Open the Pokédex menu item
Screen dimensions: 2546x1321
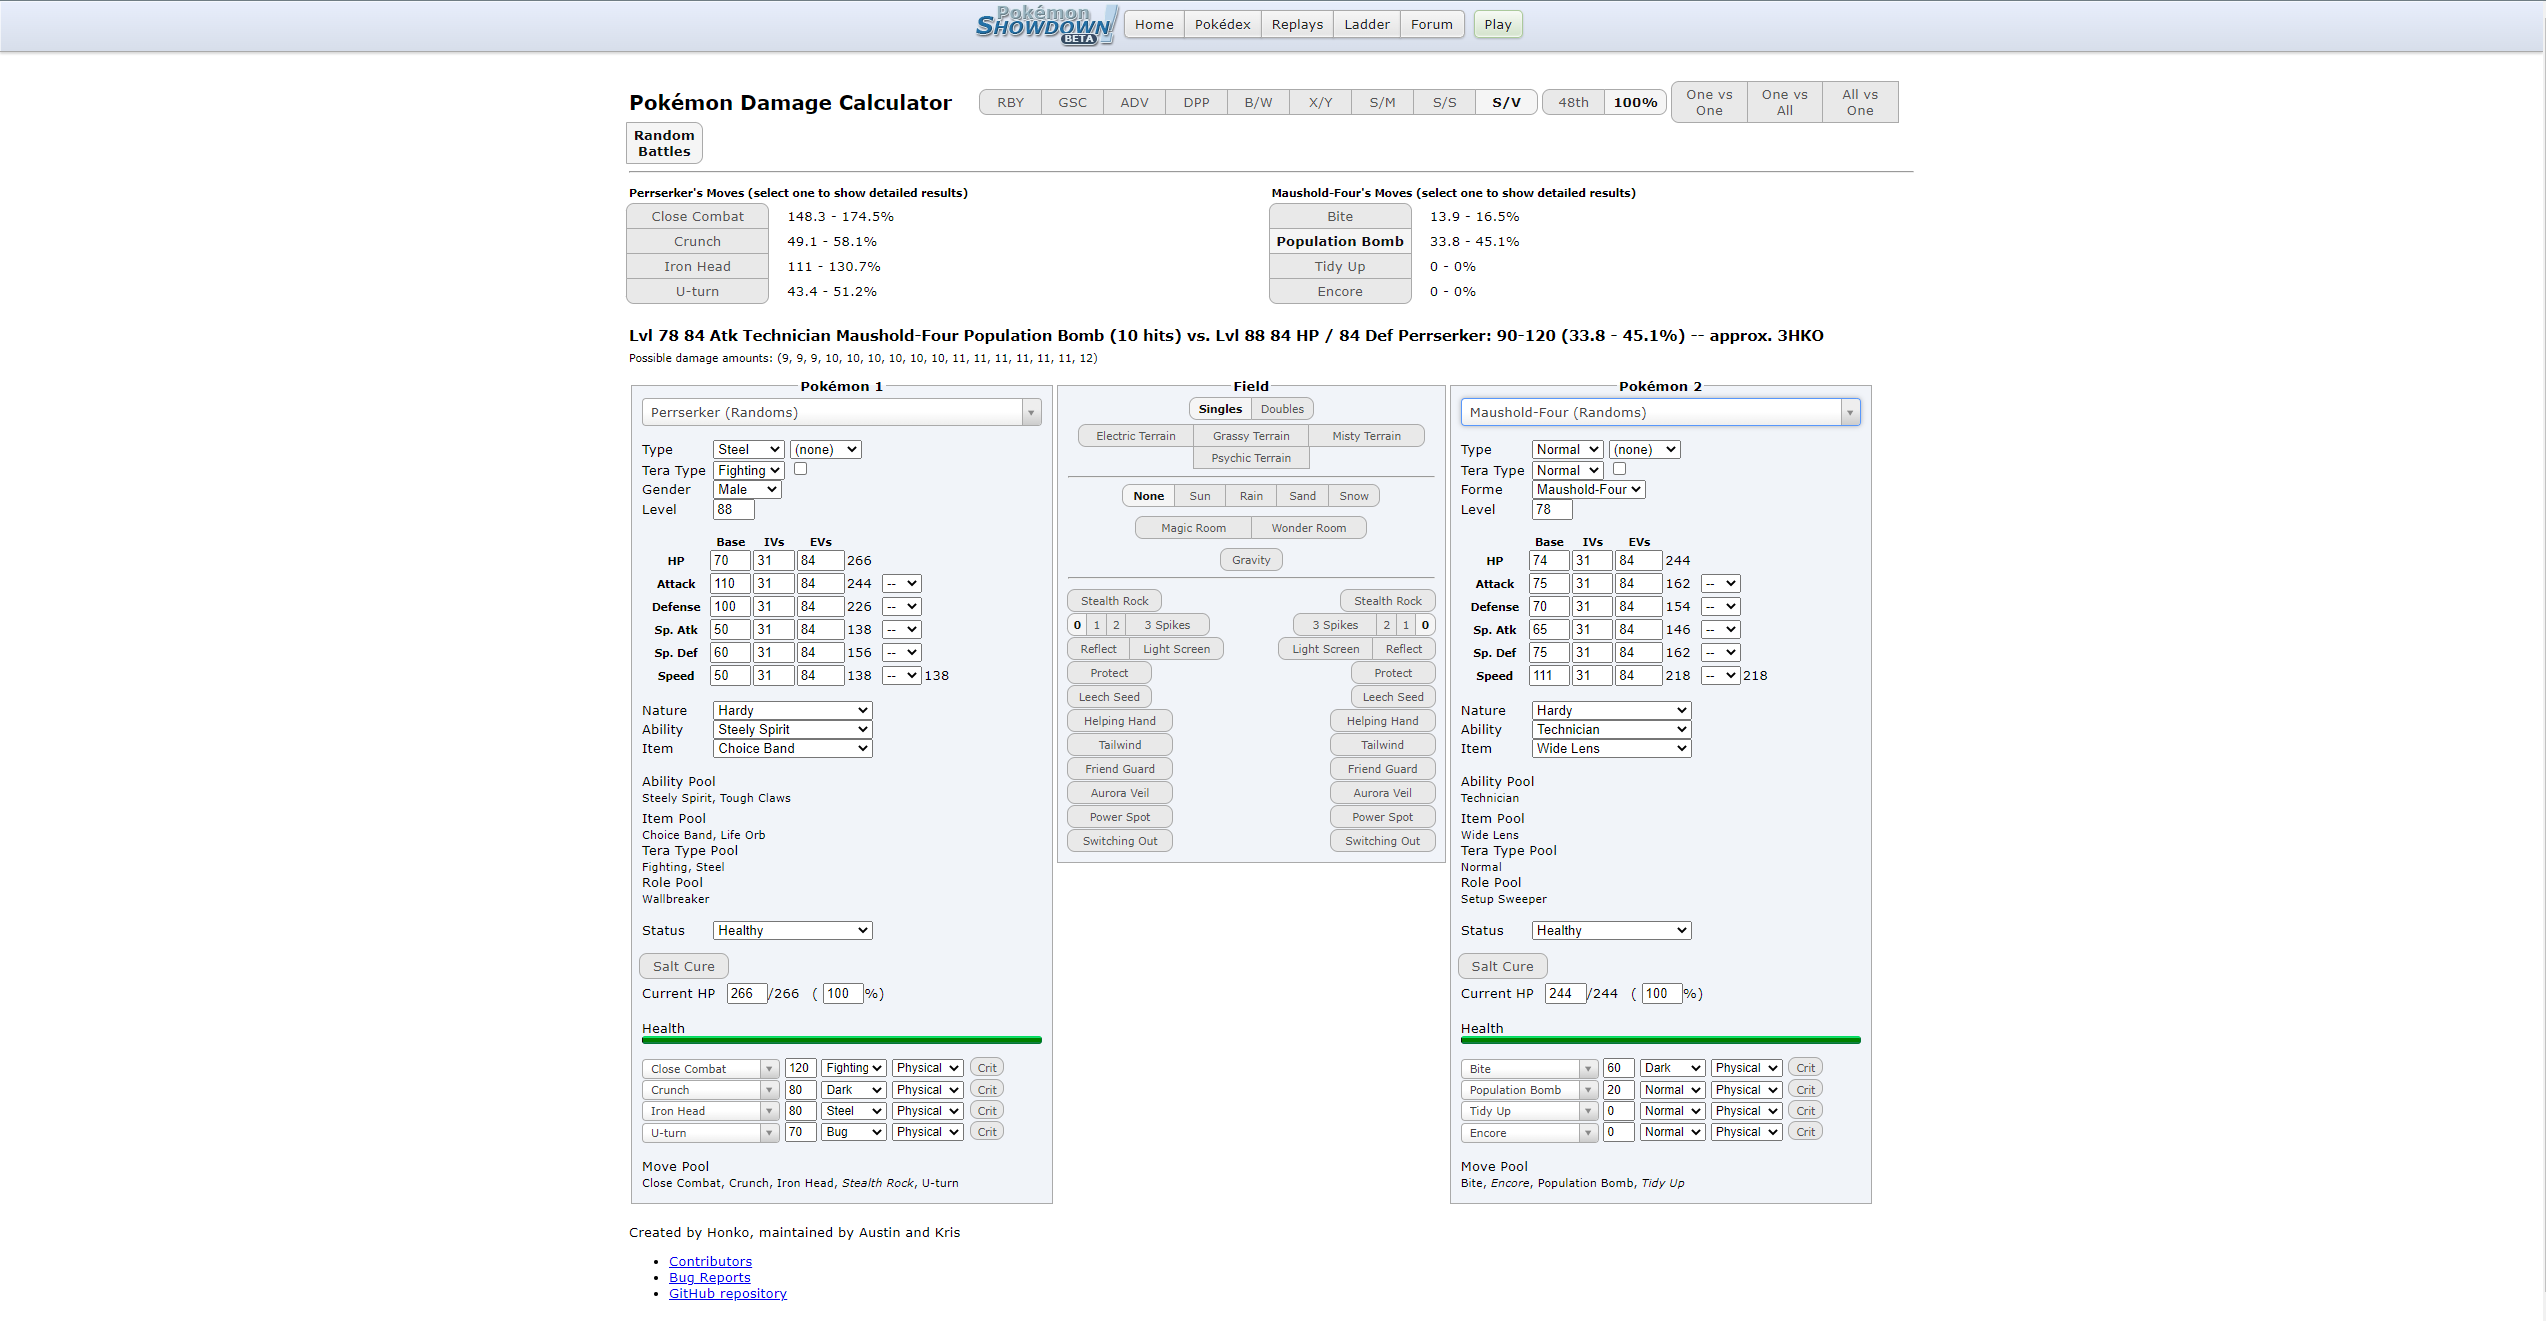coord(1222,25)
